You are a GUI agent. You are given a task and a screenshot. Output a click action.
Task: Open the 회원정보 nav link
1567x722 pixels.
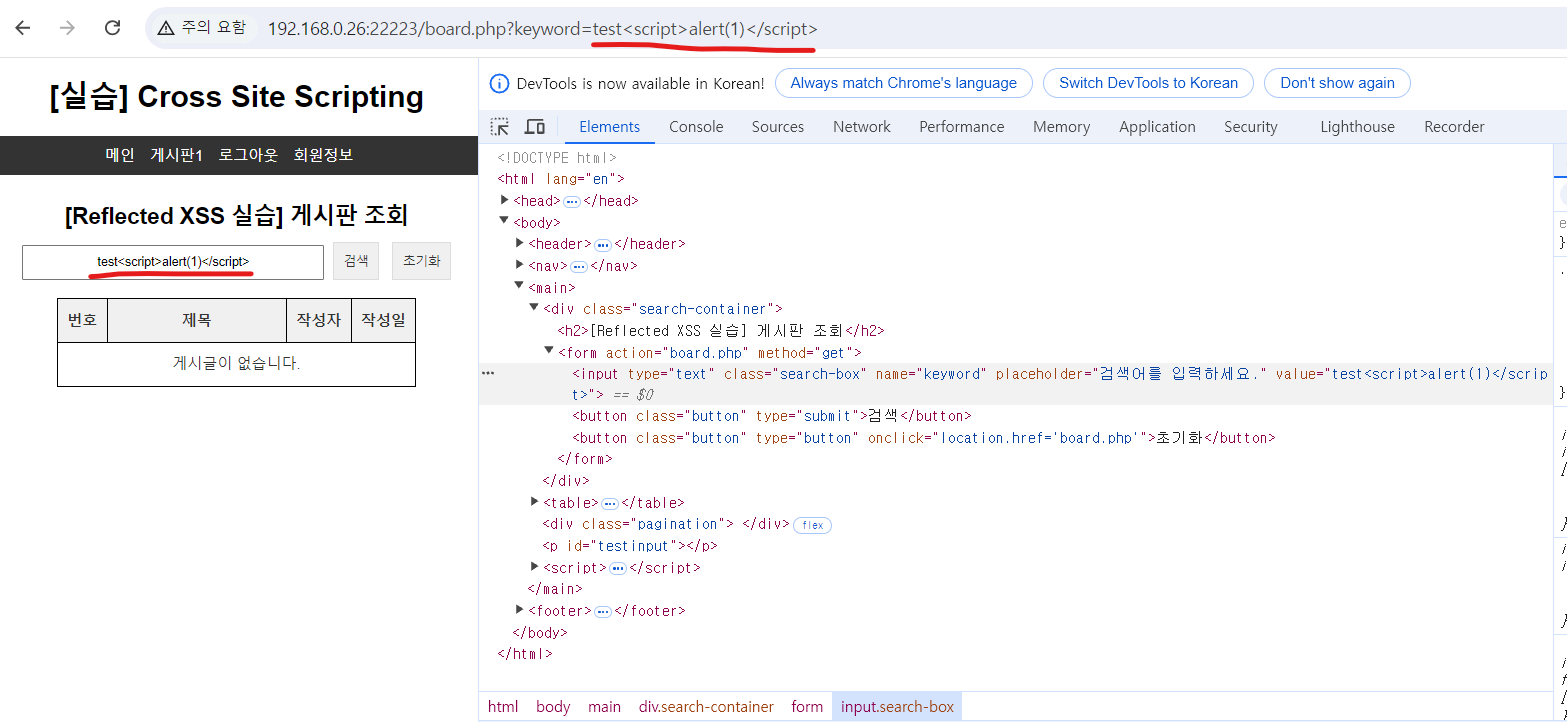pos(323,155)
